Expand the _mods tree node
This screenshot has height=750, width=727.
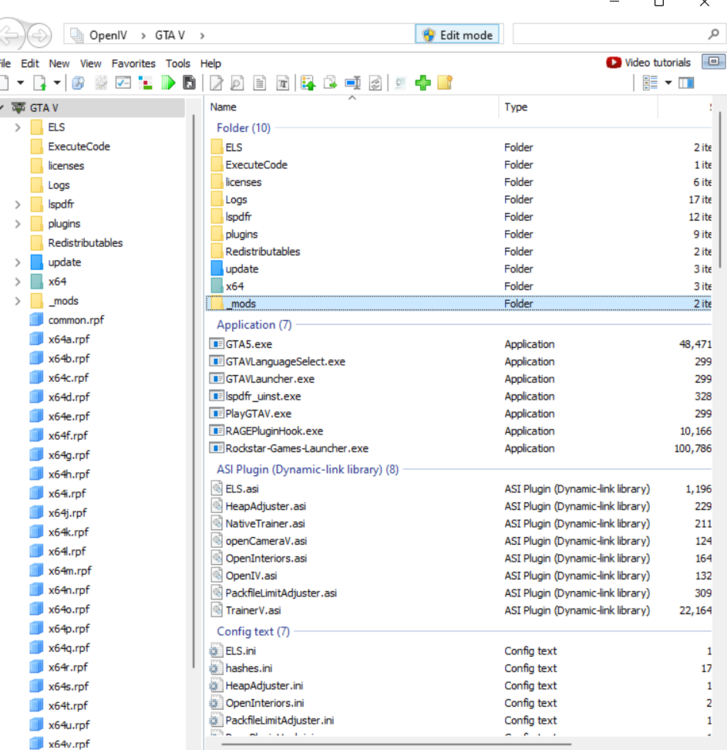[18, 301]
